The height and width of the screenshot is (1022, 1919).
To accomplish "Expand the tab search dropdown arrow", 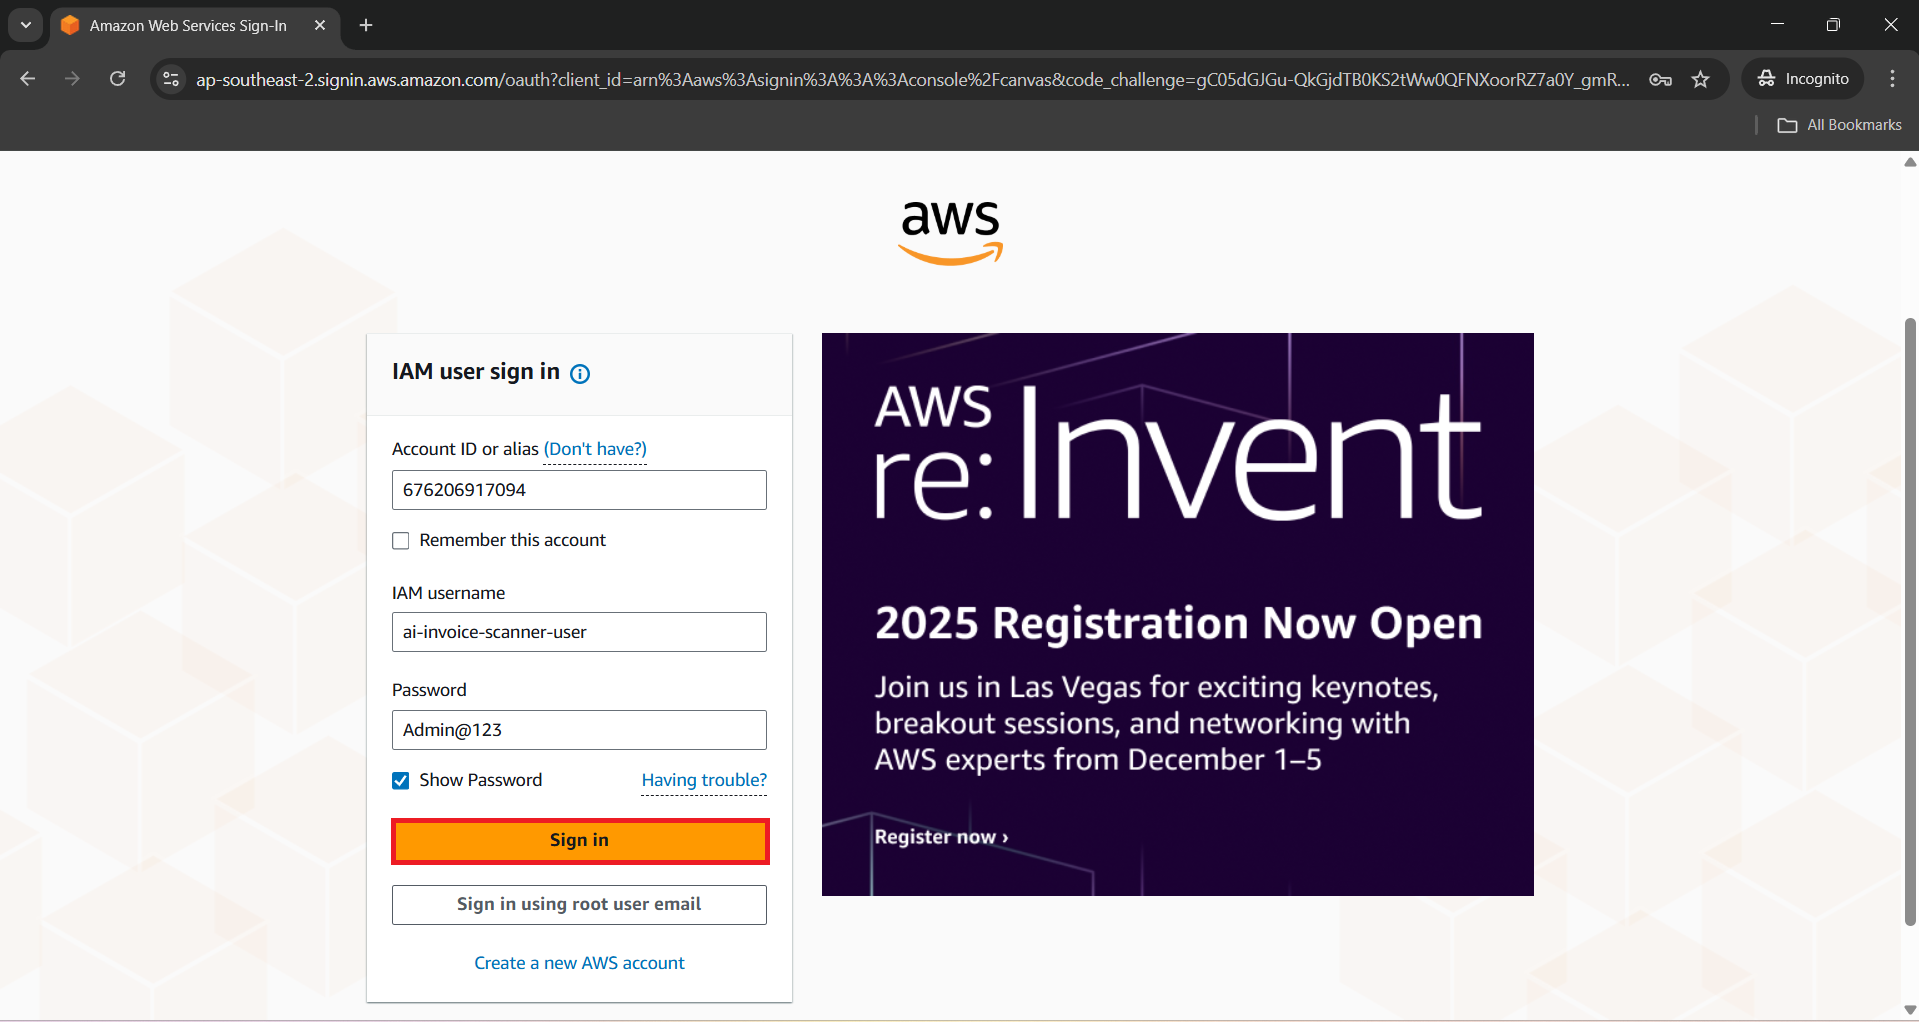I will [x=26, y=25].
